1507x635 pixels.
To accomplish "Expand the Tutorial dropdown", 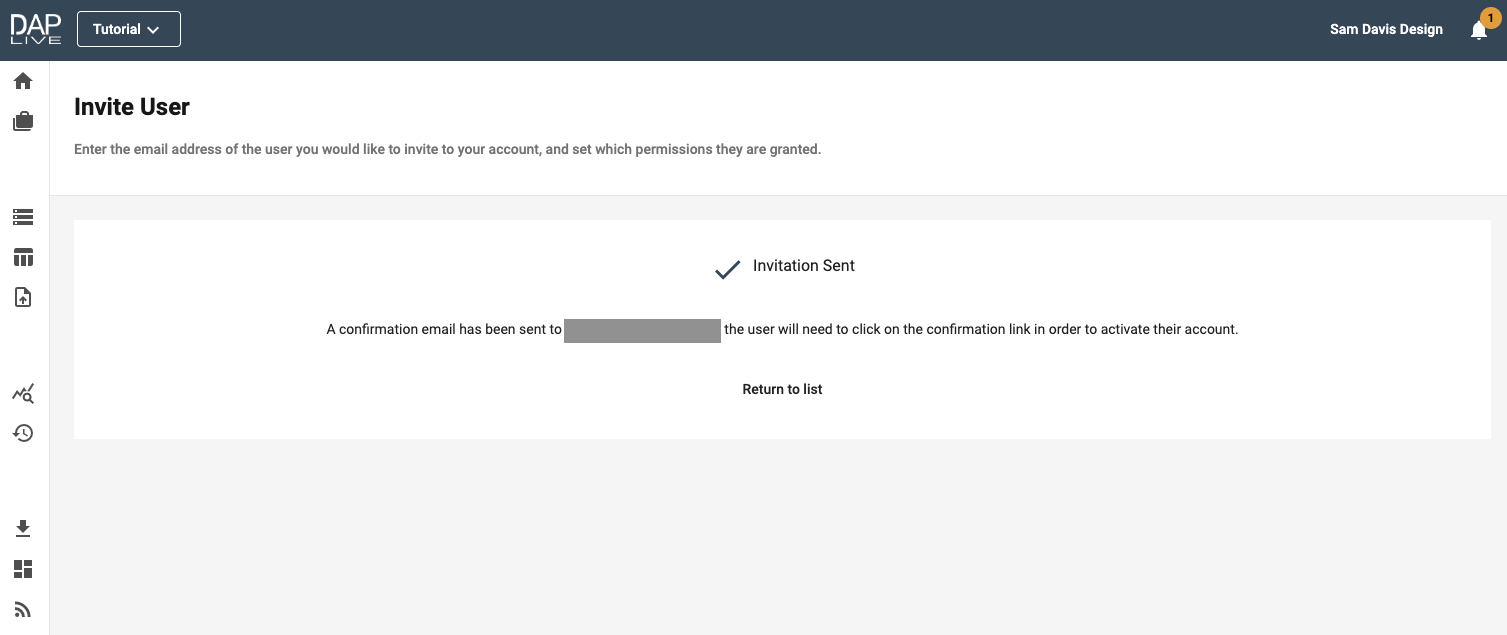I will (128, 29).
